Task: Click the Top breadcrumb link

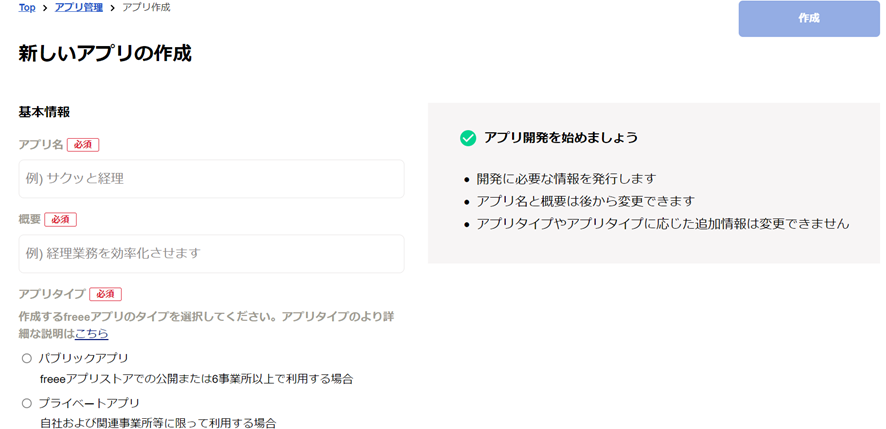Action: [27, 8]
